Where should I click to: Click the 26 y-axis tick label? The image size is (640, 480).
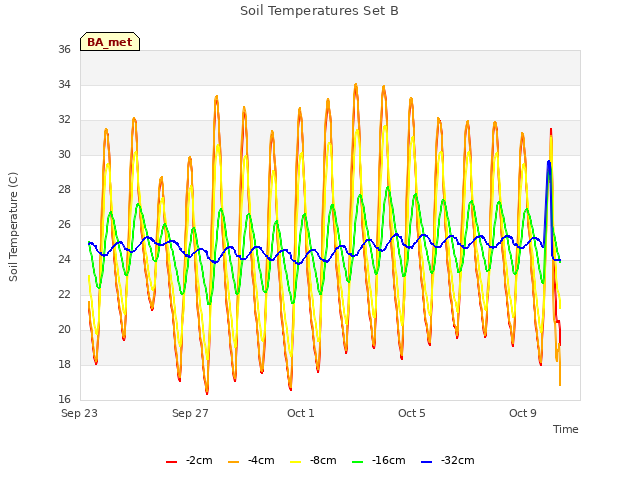point(64,224)
